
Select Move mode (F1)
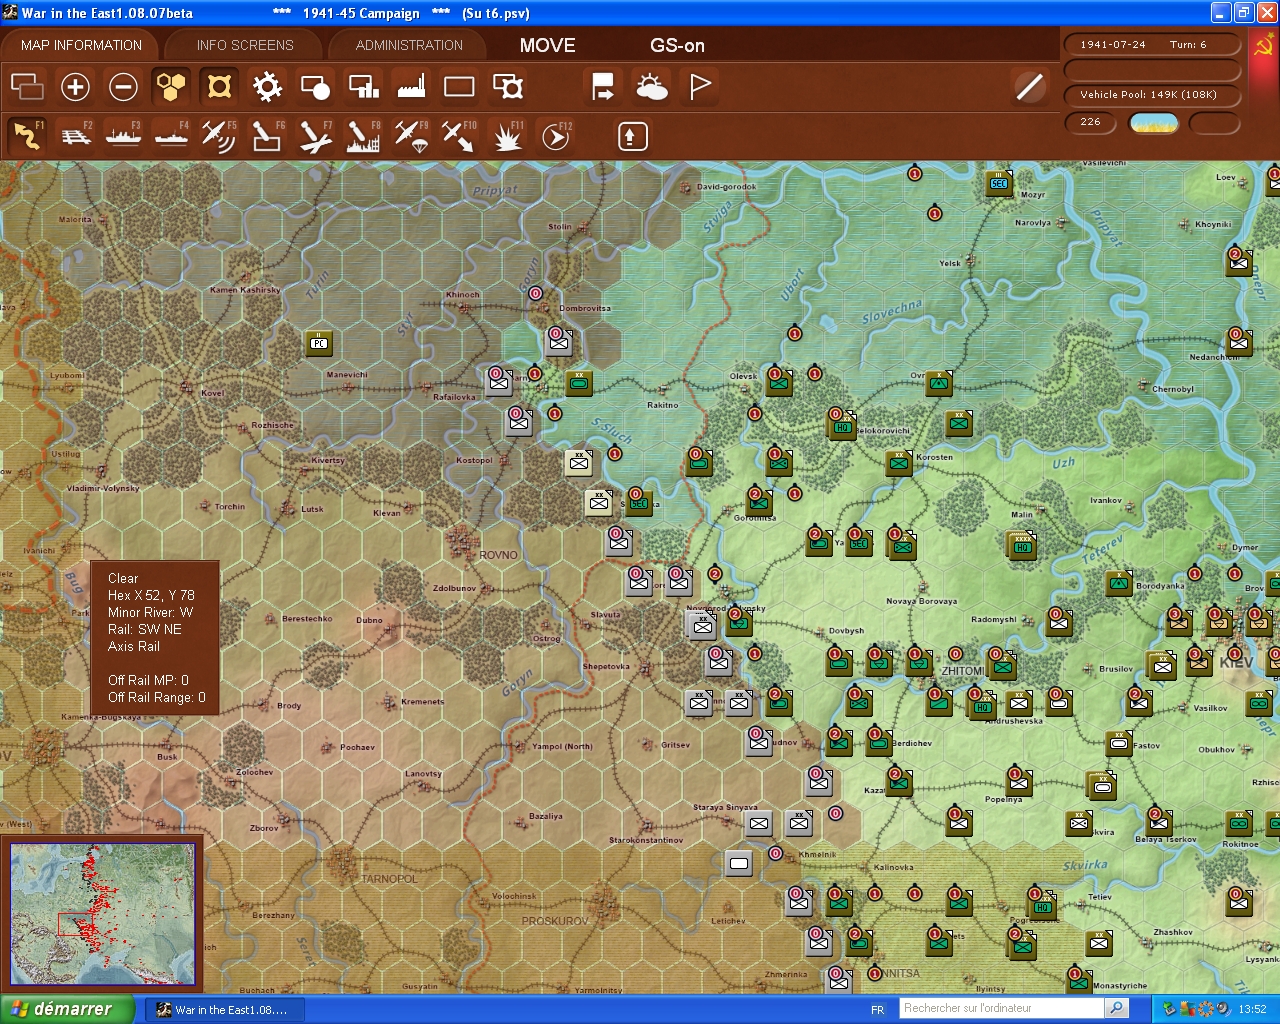(x=27, y=136)
